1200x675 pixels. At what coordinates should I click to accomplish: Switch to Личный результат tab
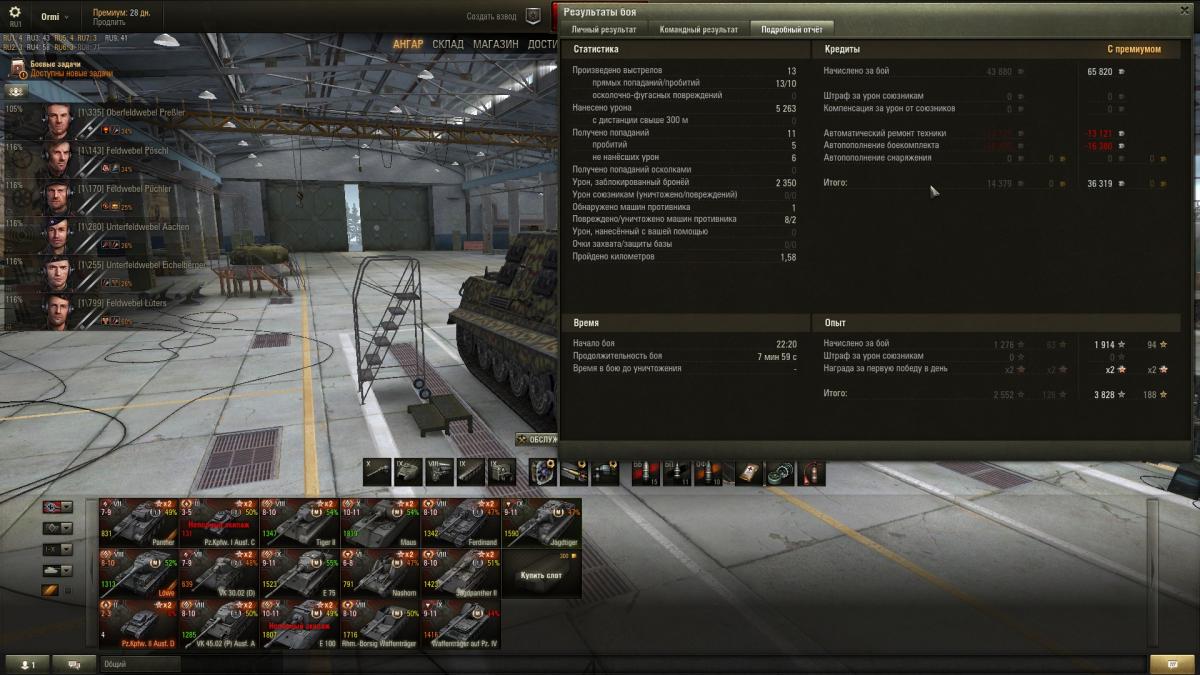(x=603, y=29)
